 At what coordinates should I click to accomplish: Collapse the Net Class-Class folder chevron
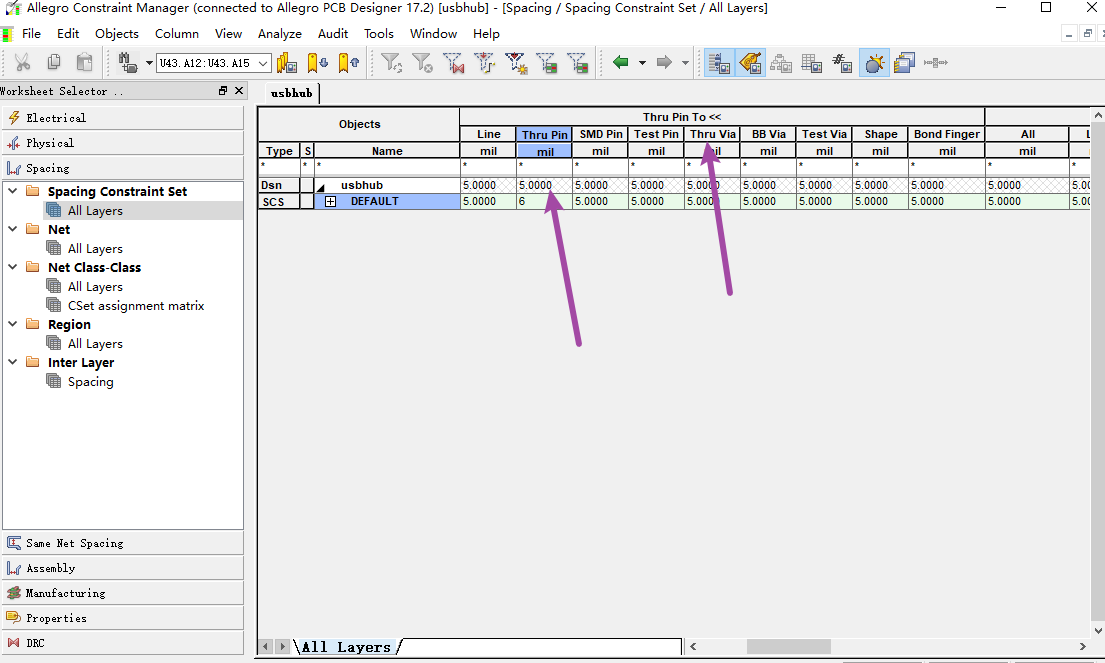(x=13, y=267)
